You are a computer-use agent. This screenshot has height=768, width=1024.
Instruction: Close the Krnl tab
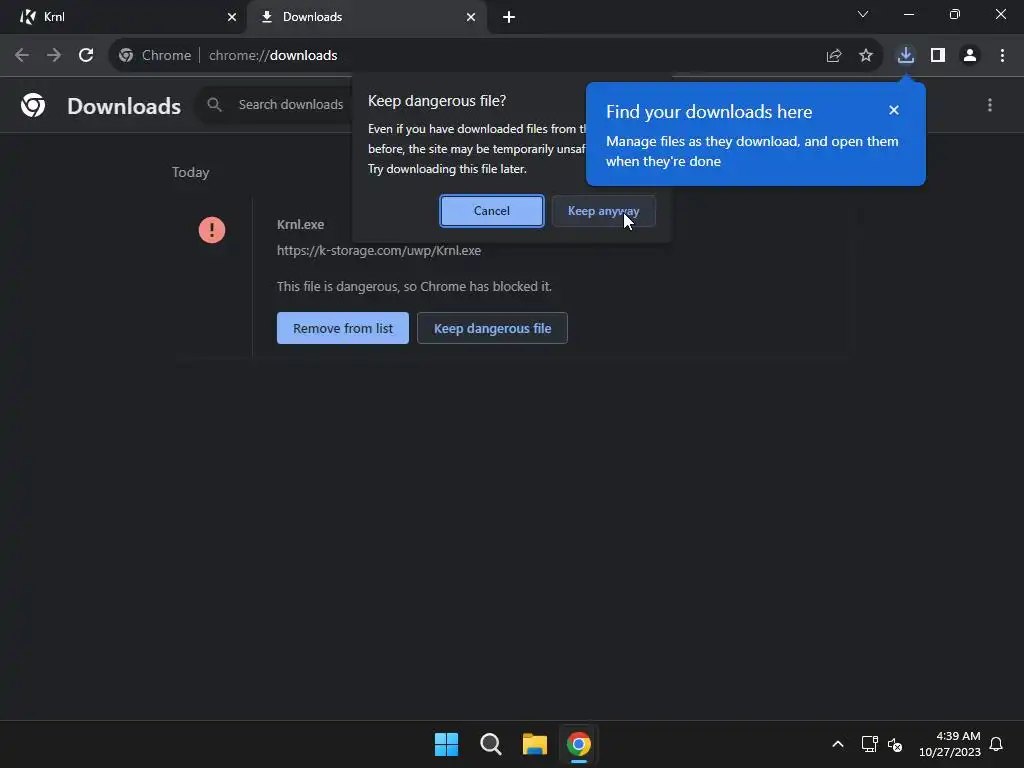[x=232, y=17]
